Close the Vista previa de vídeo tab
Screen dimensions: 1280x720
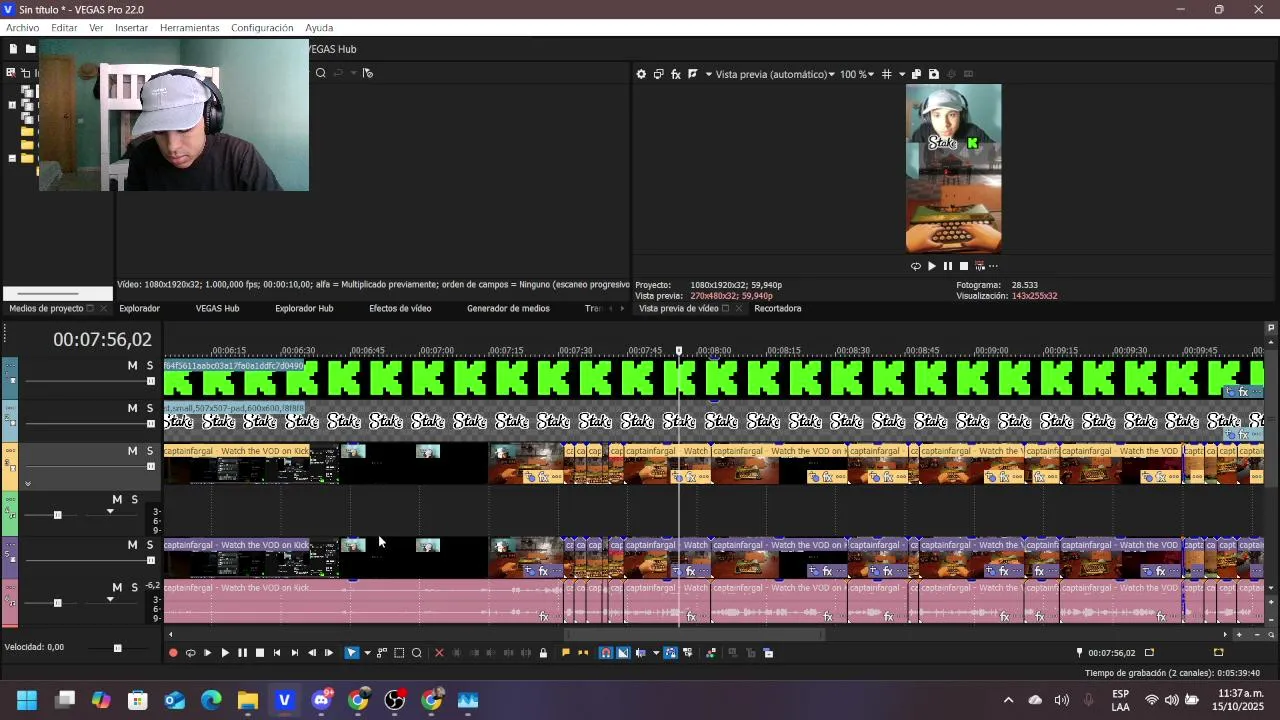click(739, 309)
